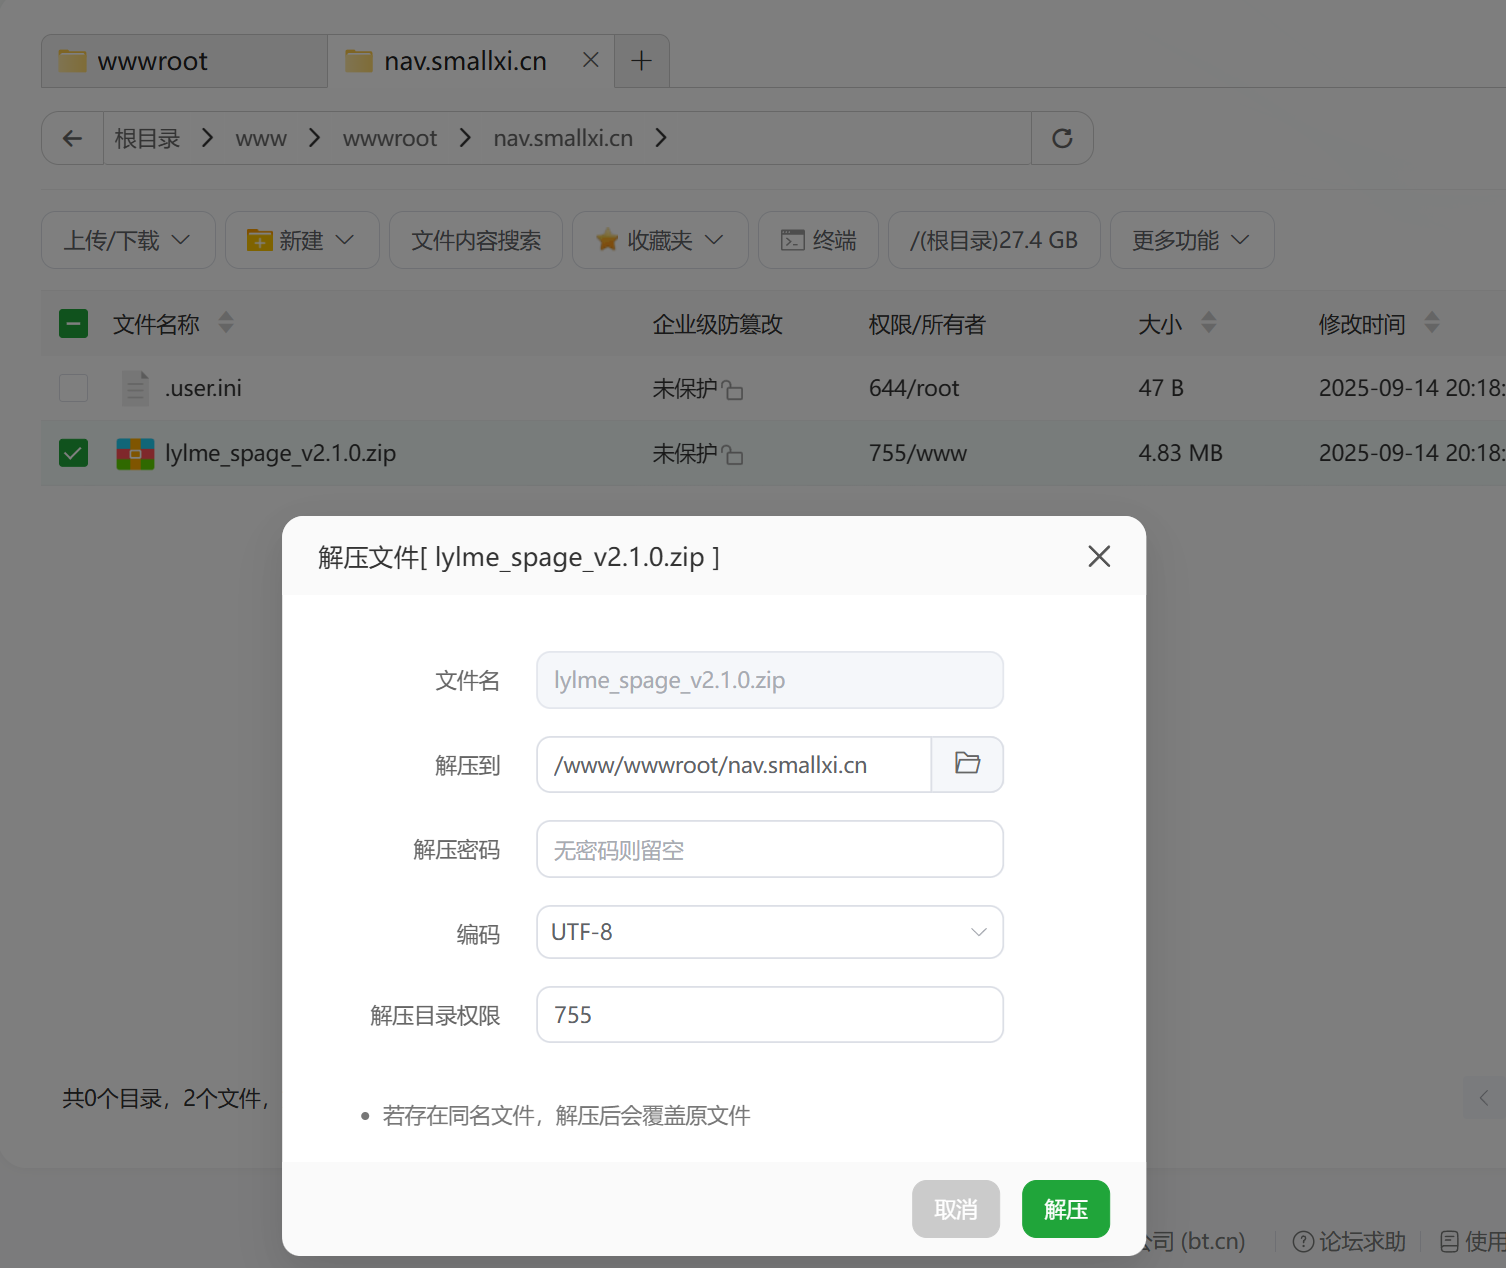
Task: Expand the 更多功能 dropdown menu
Action: pos(1191,240)
